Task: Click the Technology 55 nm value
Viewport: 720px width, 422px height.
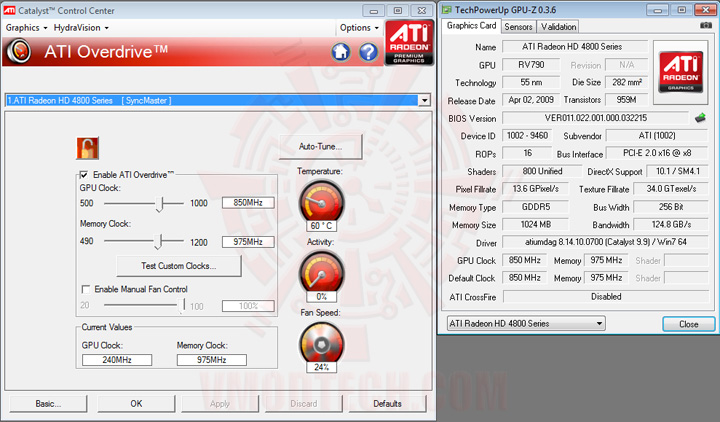Action: [531, 82]
